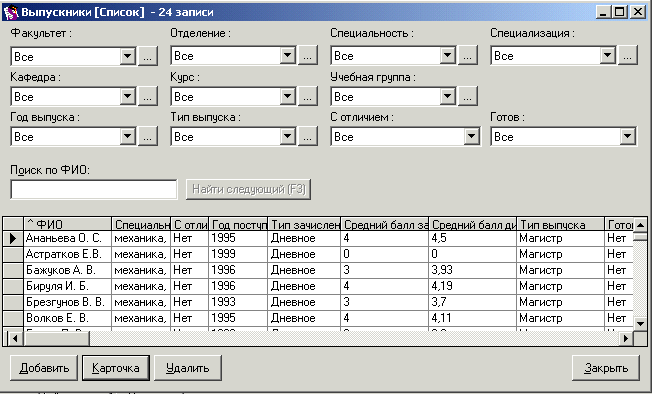This screenshot has height=394, width=652.
Task: Click the 3,93 average grade cell
Action: click(472, 270)
